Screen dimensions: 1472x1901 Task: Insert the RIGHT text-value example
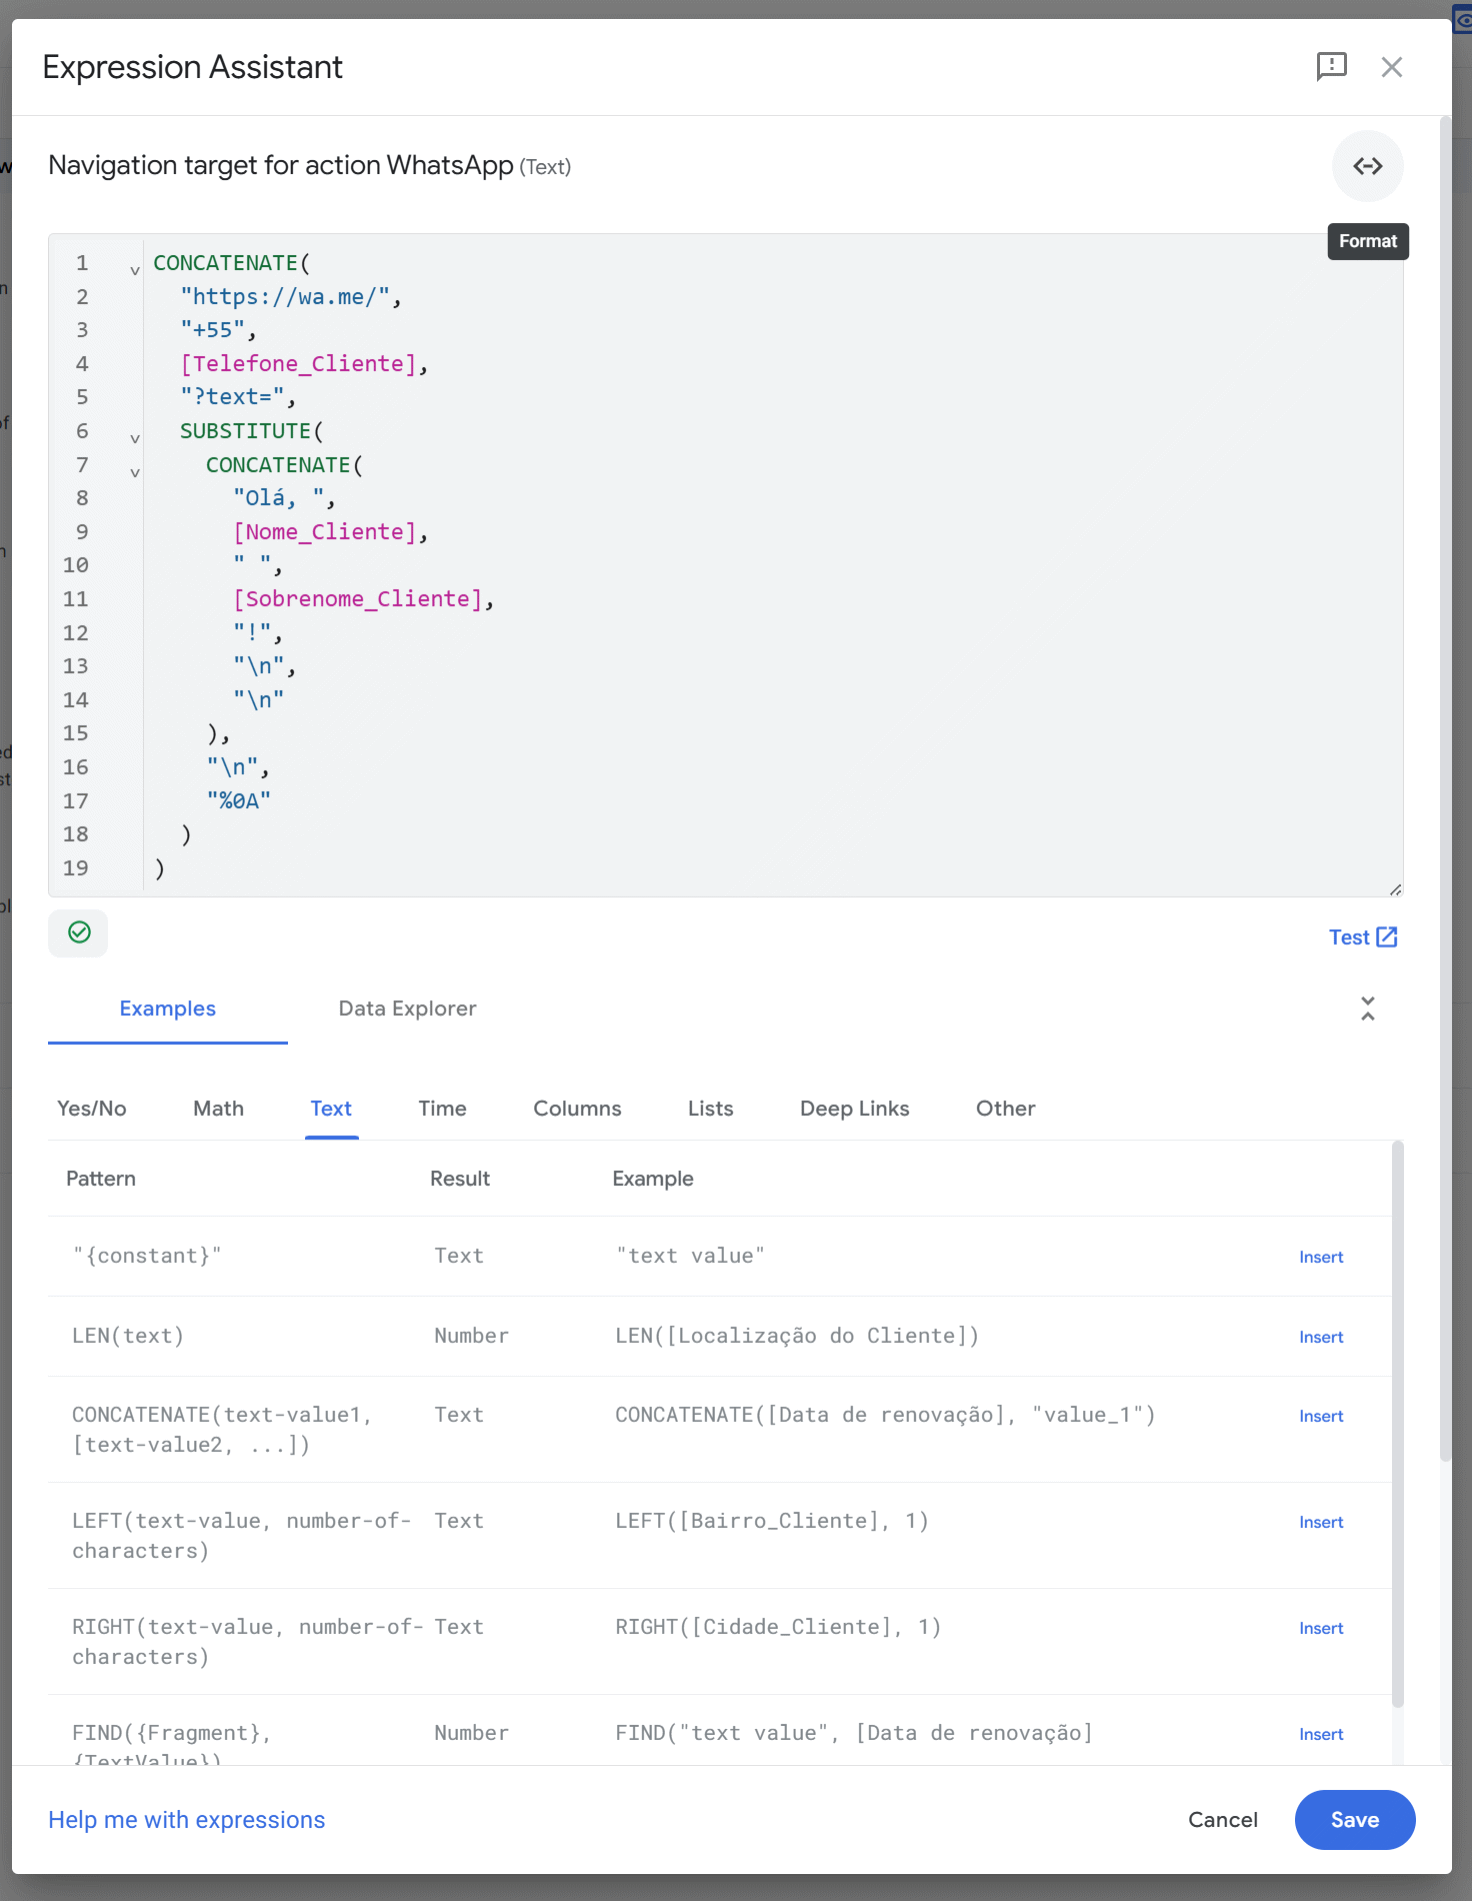(1320, 1628)
